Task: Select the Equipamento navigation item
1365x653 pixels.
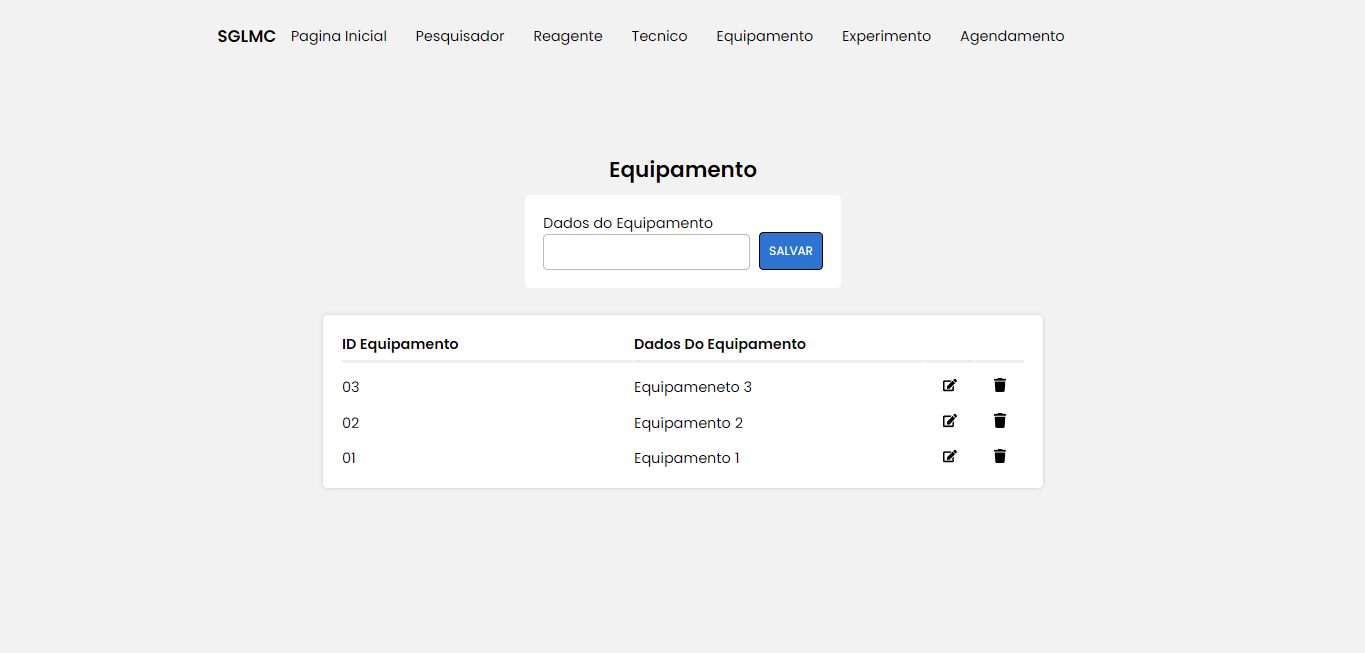Action: pyautogui.click(x=764, y=36)
